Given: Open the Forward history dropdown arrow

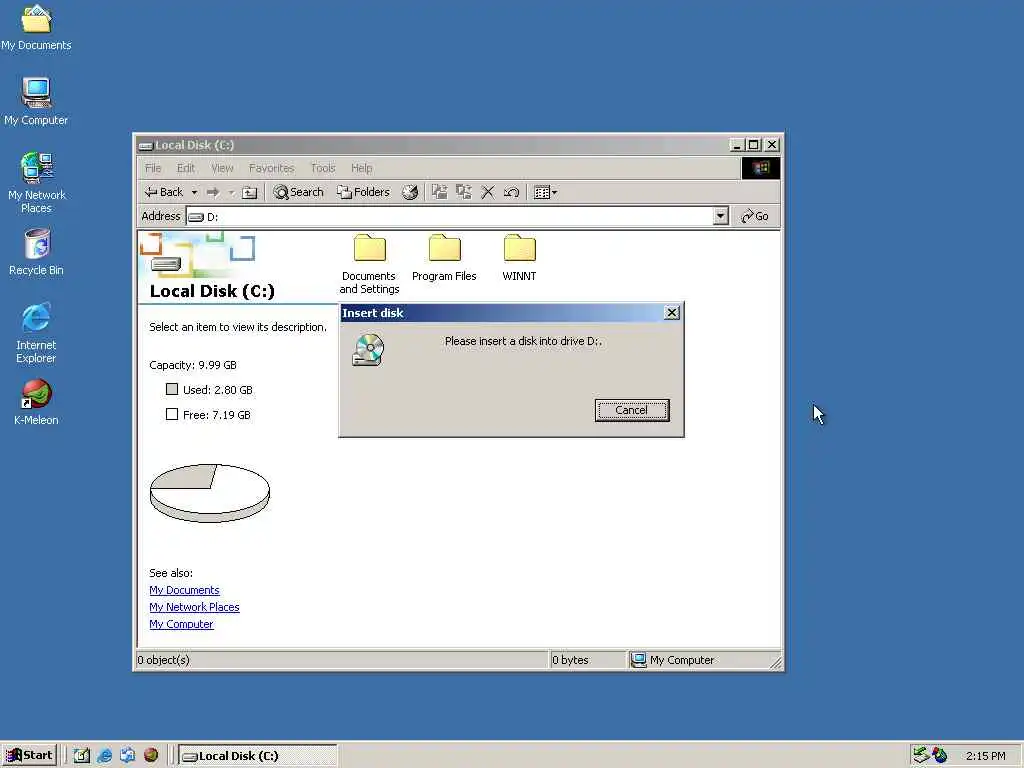Looking at the screenshot, I should (231, 192).
